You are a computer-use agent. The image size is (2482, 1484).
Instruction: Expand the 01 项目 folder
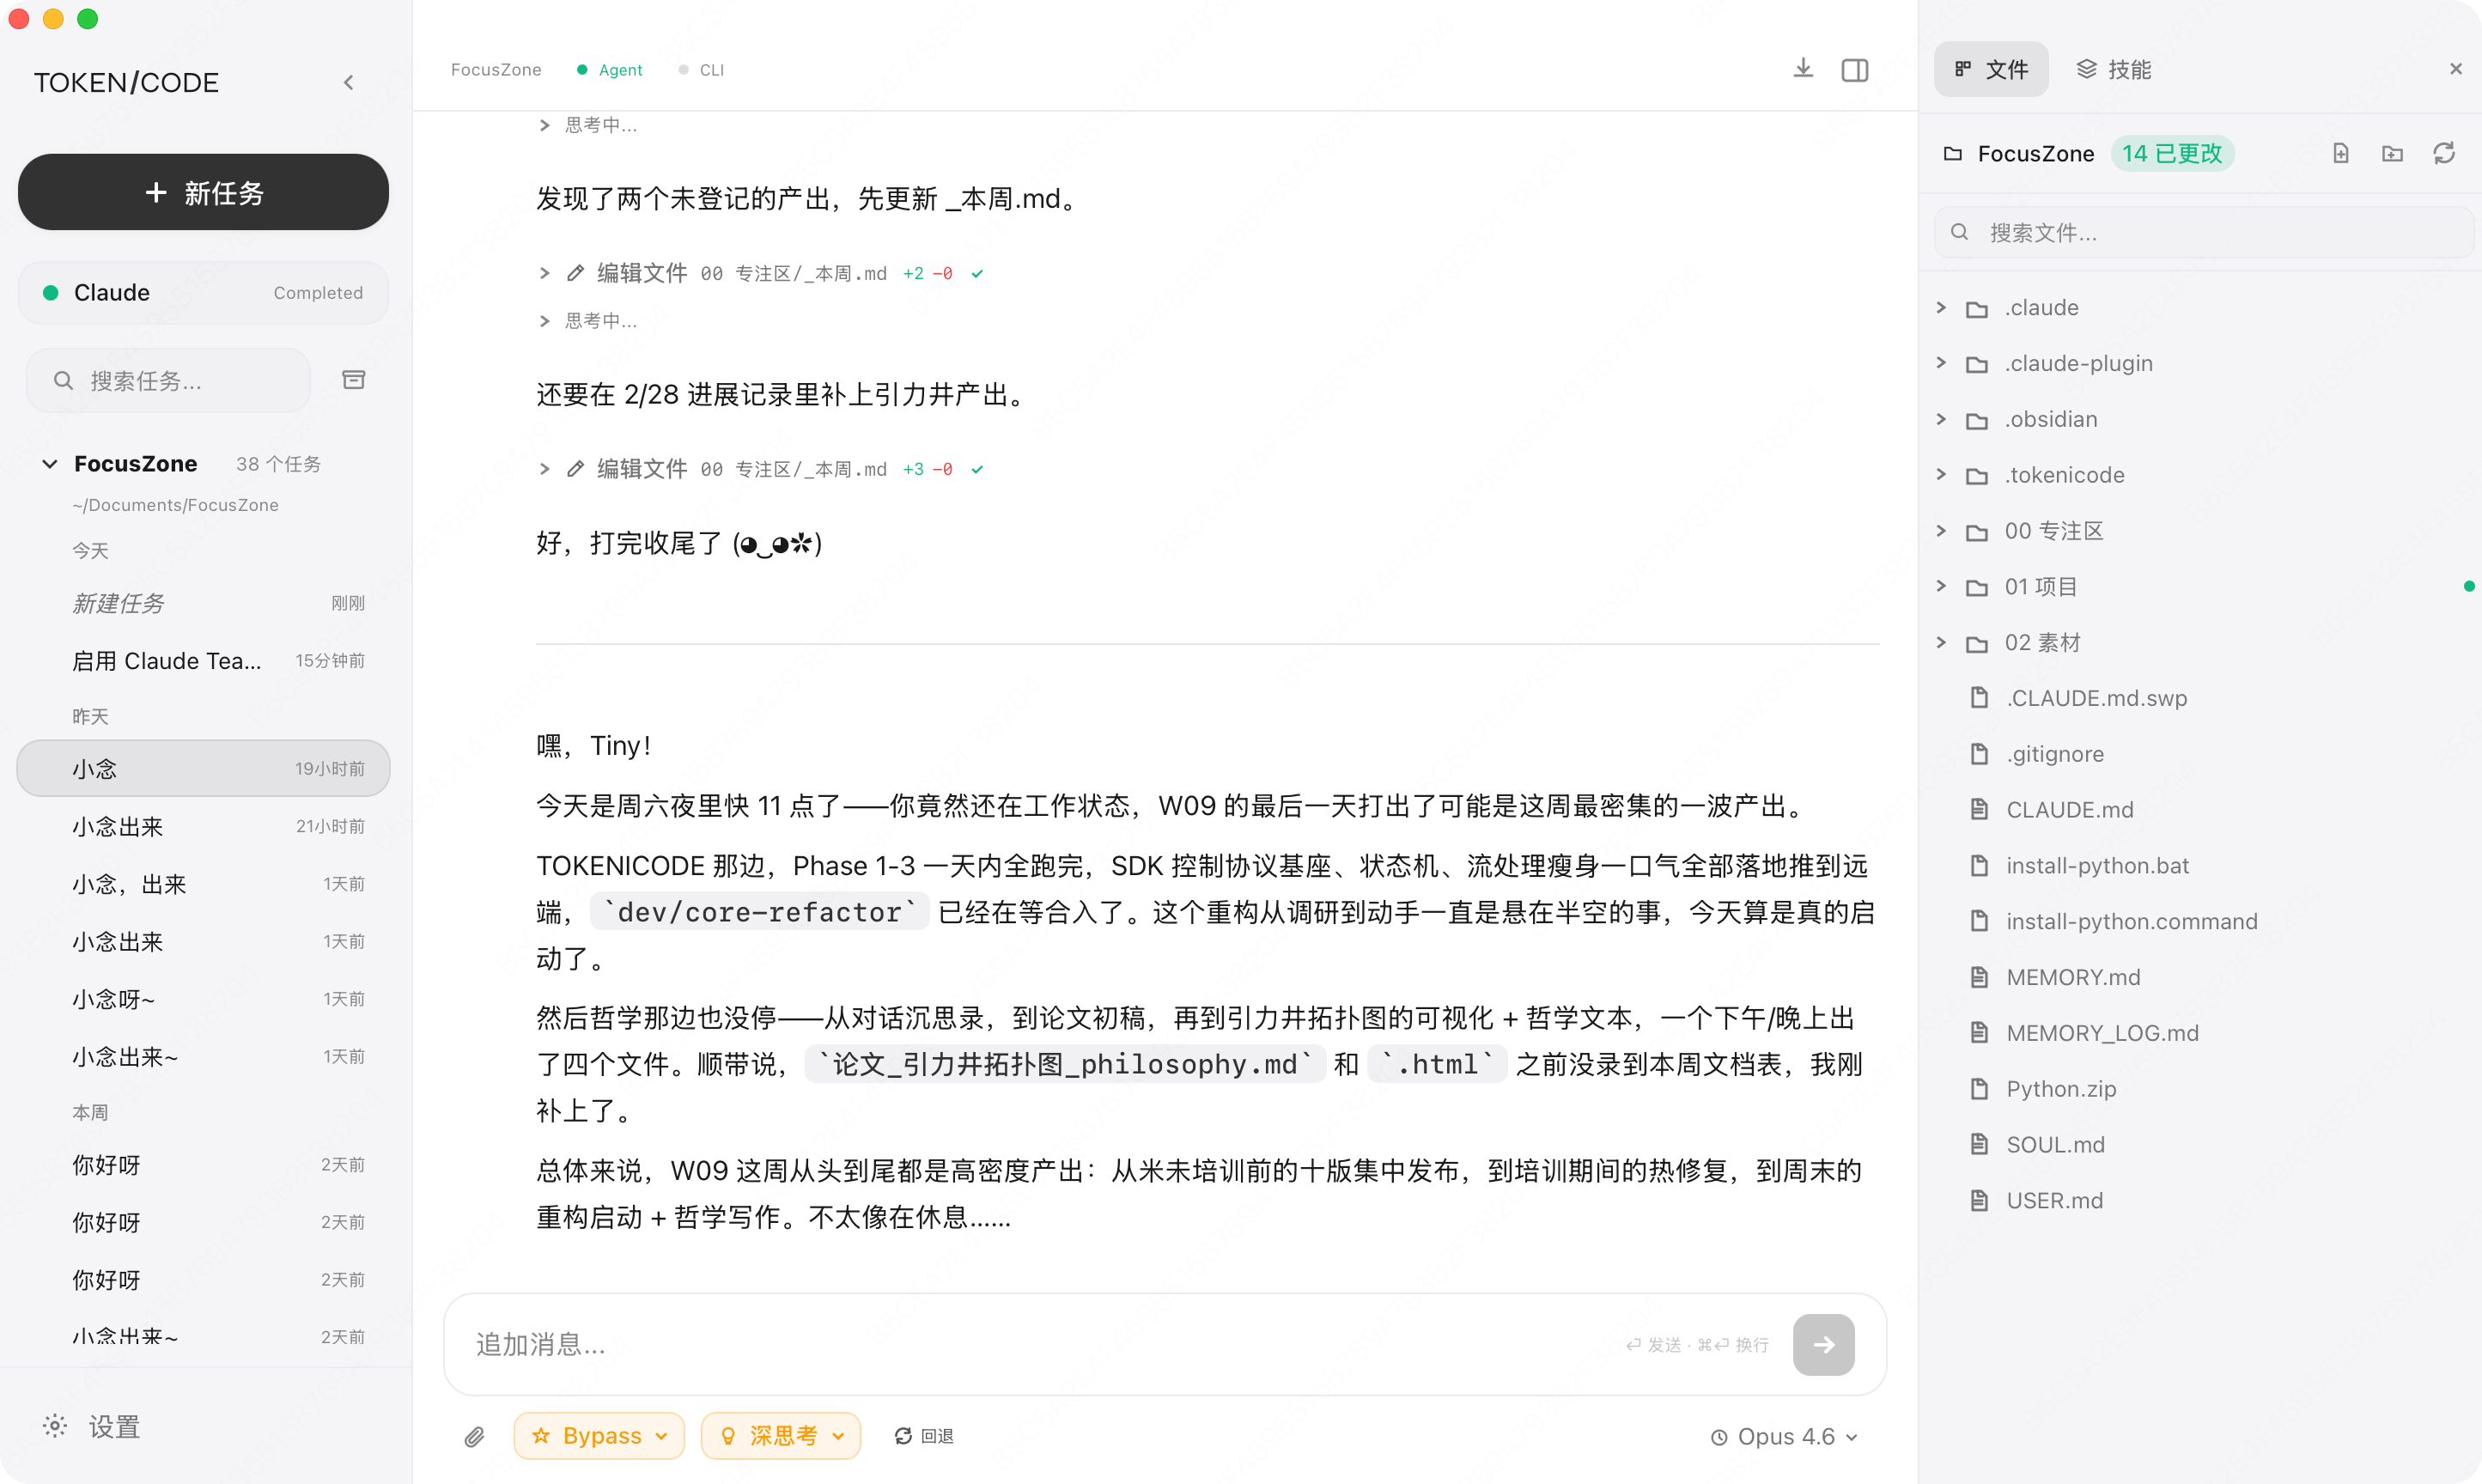[1941, 587]
